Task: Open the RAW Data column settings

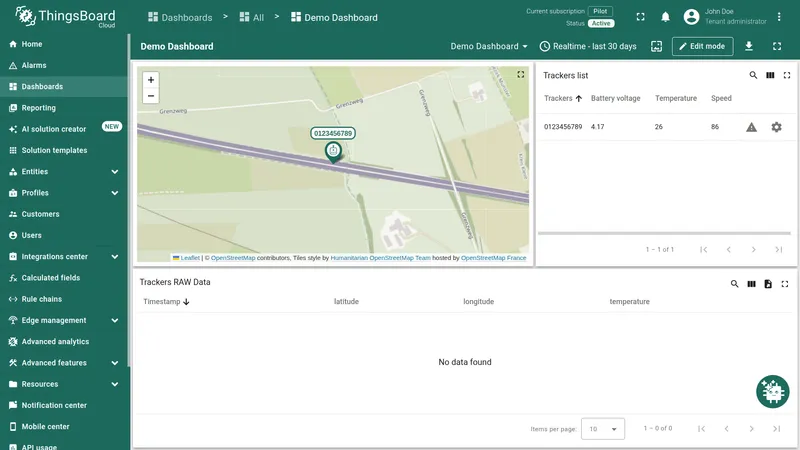Action: tap(751, 284)
